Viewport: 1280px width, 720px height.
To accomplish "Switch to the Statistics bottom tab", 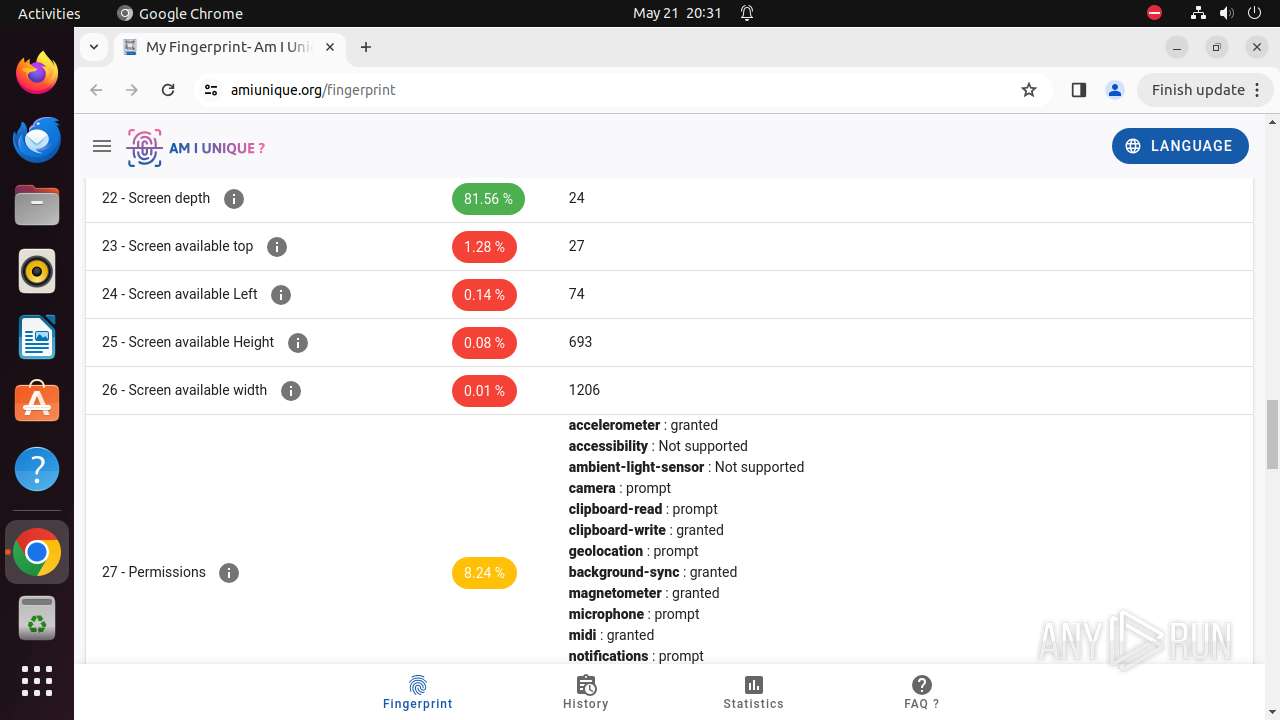I will point(754,692).
